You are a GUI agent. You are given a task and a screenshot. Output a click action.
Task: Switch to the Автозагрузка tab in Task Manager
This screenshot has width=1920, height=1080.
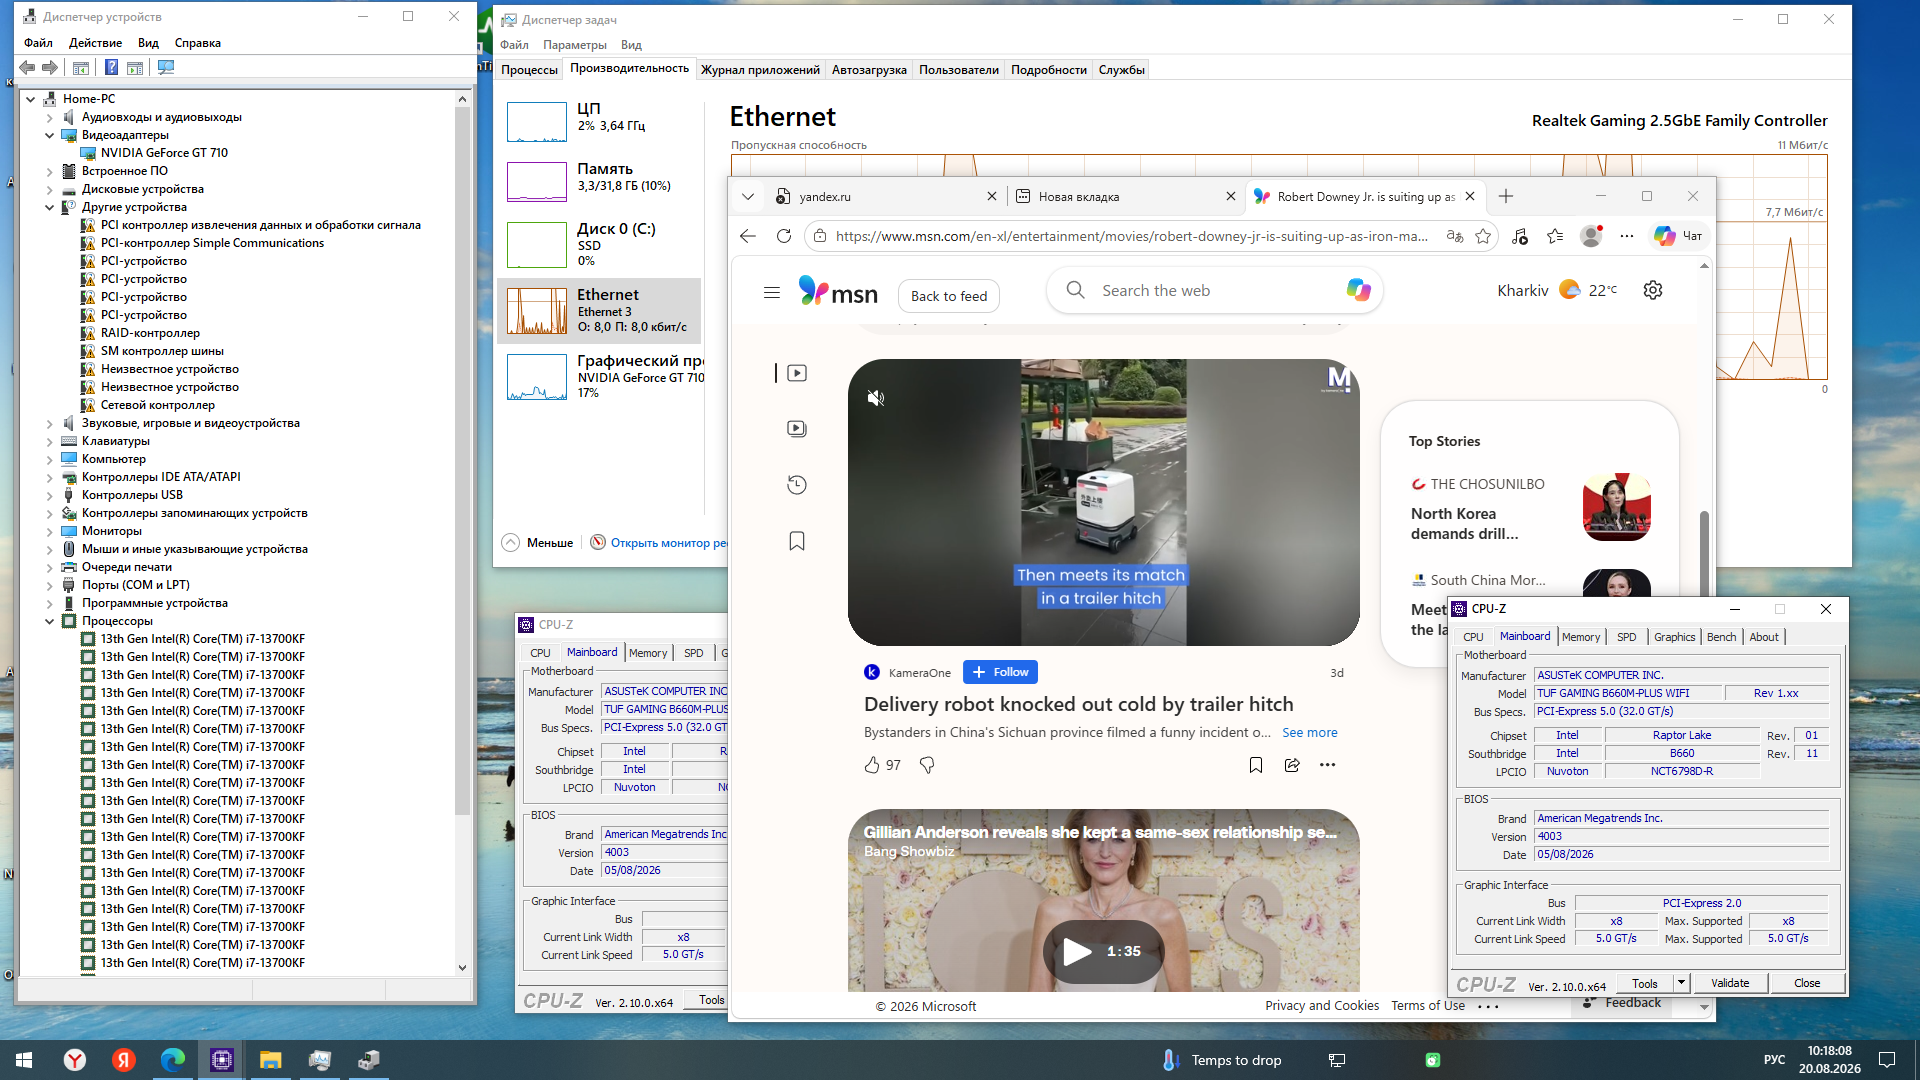tap(869, 70)
